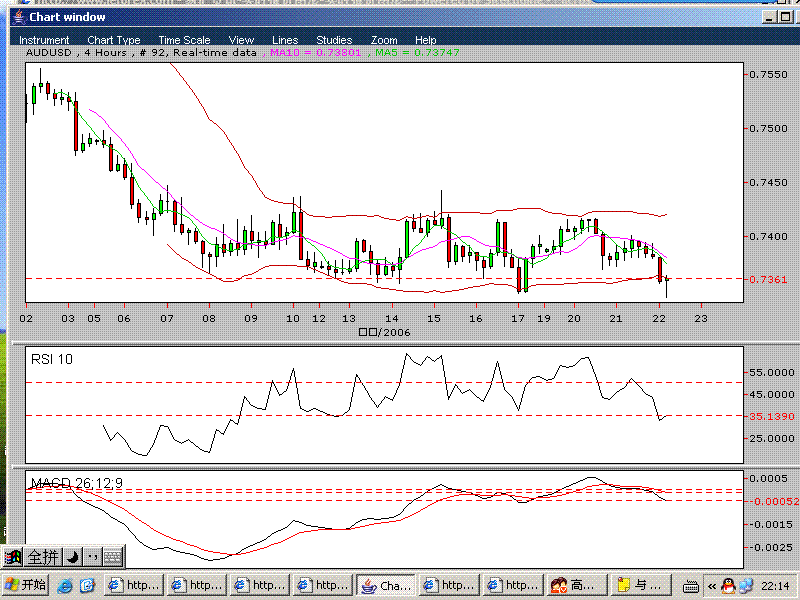Image resolution: width=800 pixels, height=600 pixels.
Task: Toggle the Chinese punctuation icon
Action: (x=92, y=557)
